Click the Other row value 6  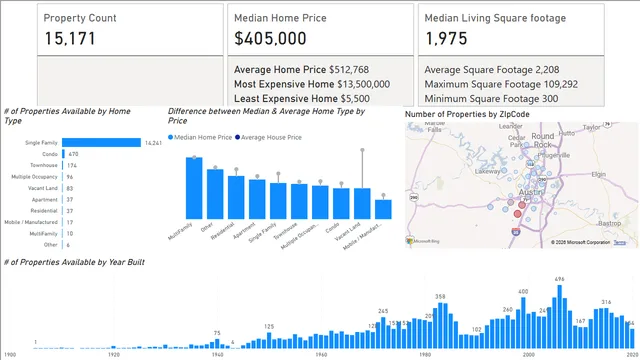68,245
